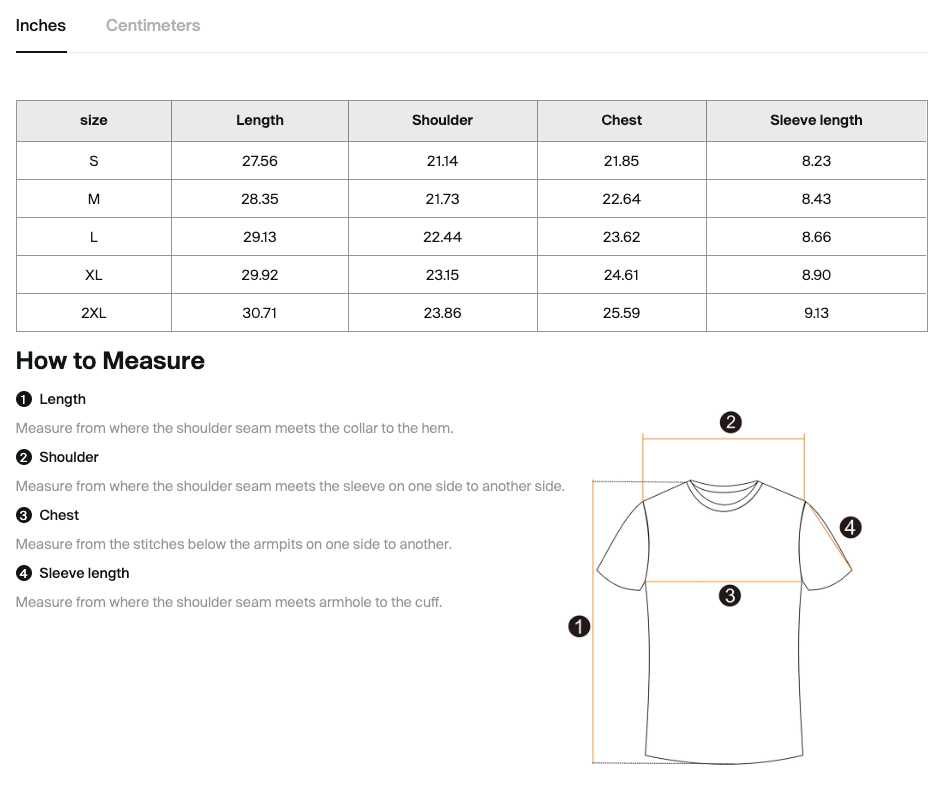Click marker 1 on the t-shirt diagram
The image size is (942, 791).
pyautogui.click(x=579, y=627)
